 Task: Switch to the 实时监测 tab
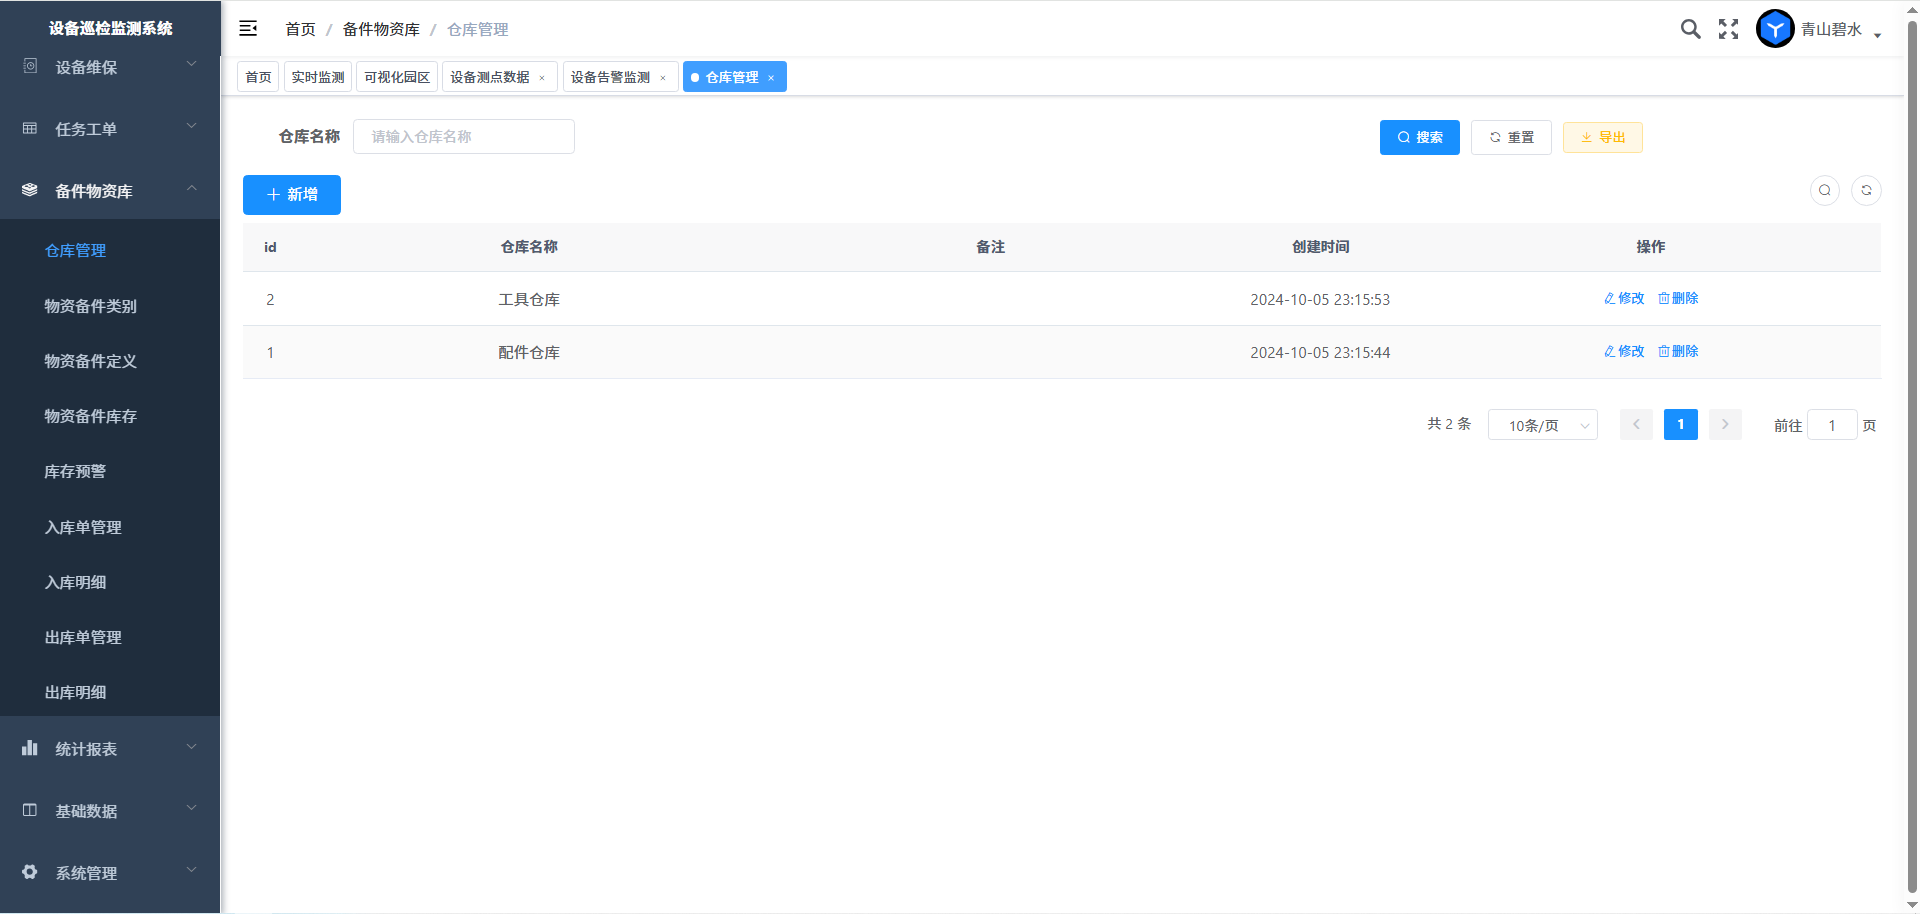point(318,77)
